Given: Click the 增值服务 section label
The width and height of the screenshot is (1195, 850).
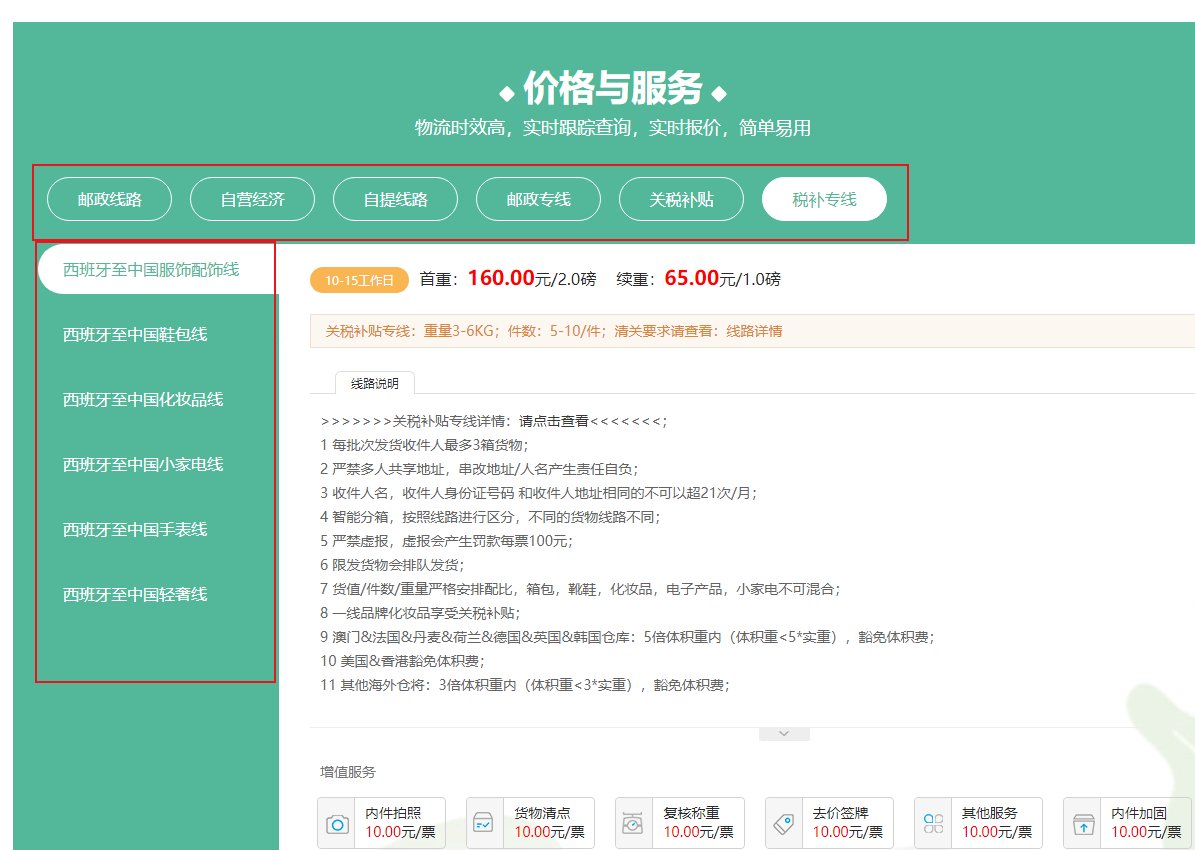Looking at the screenshot, I should [348, 772].
